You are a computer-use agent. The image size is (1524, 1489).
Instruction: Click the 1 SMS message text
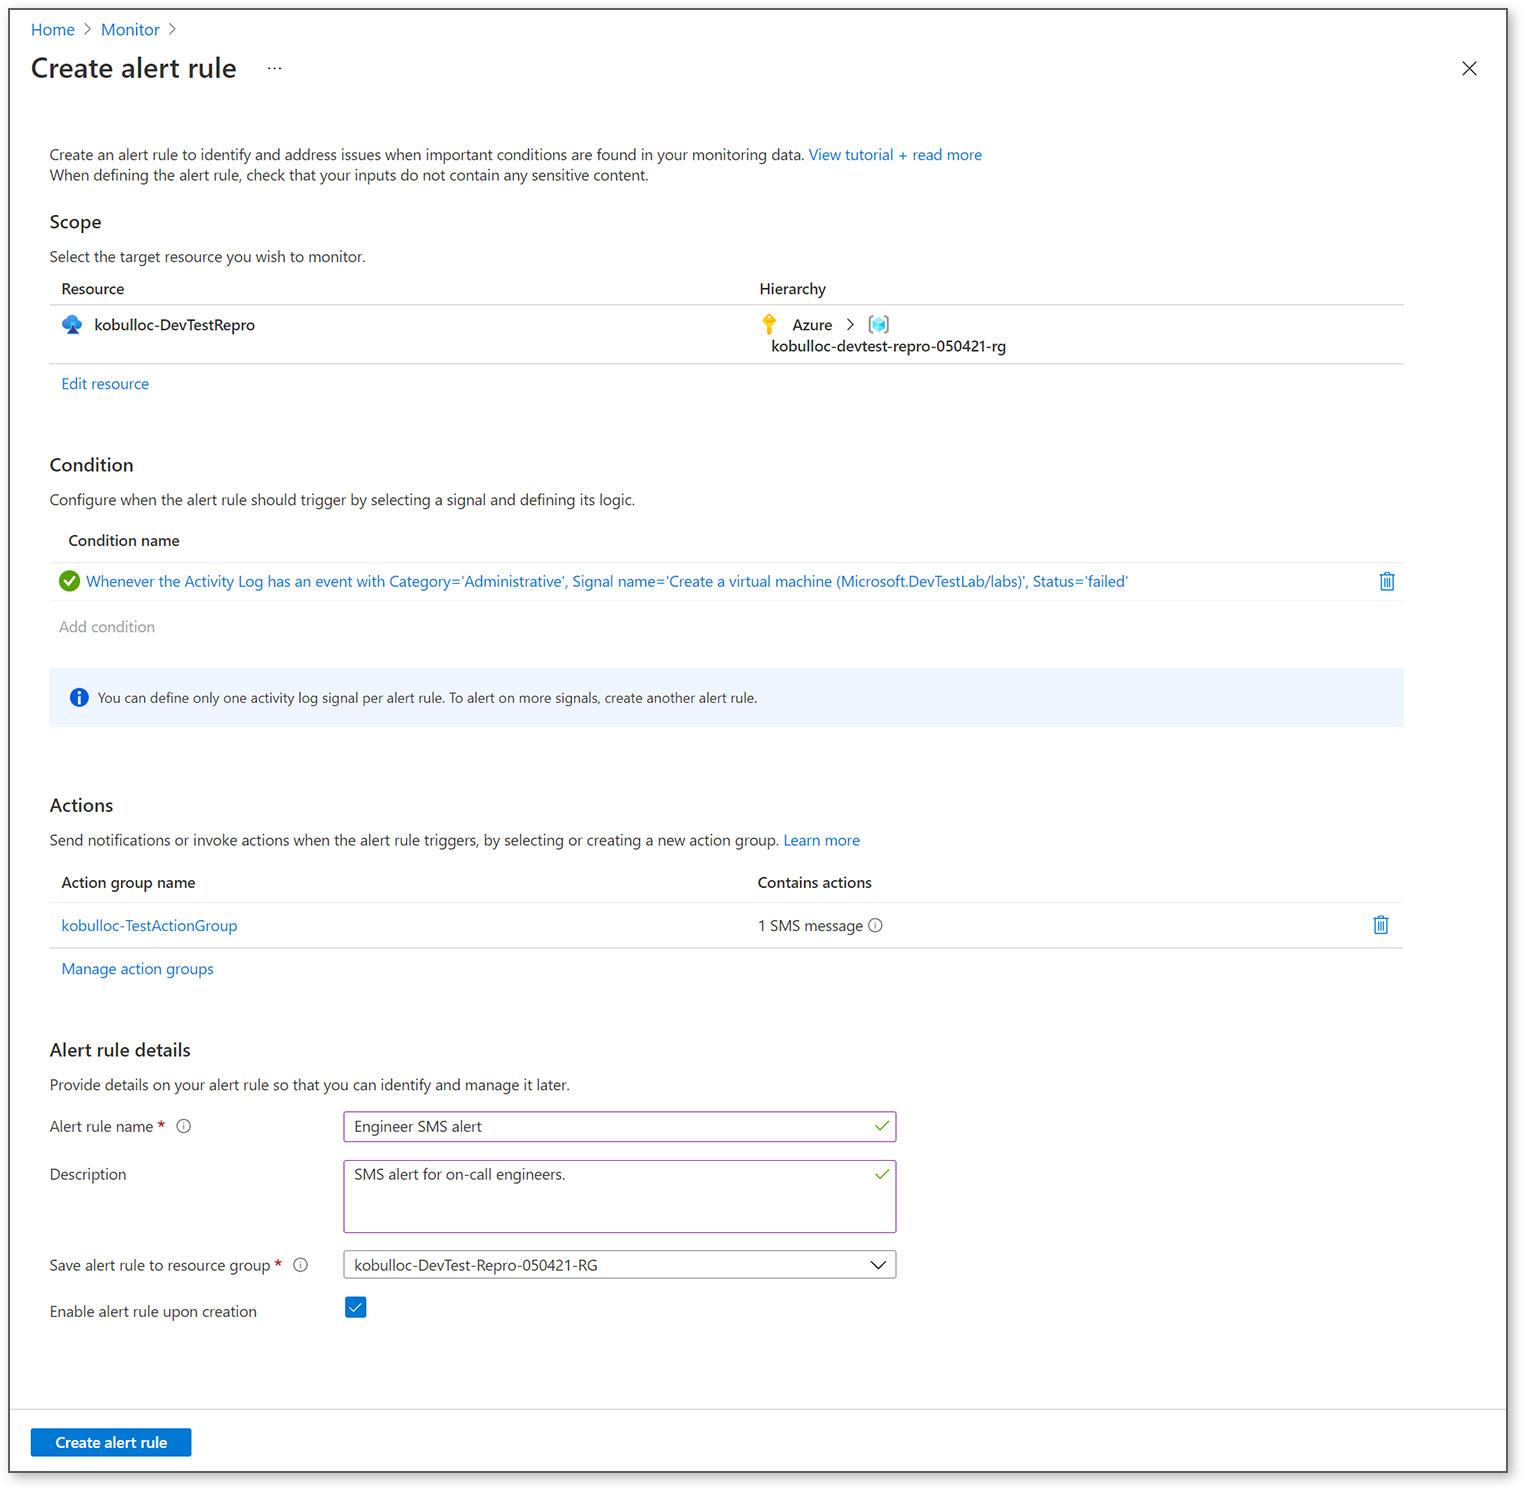(x=810, y=926)
